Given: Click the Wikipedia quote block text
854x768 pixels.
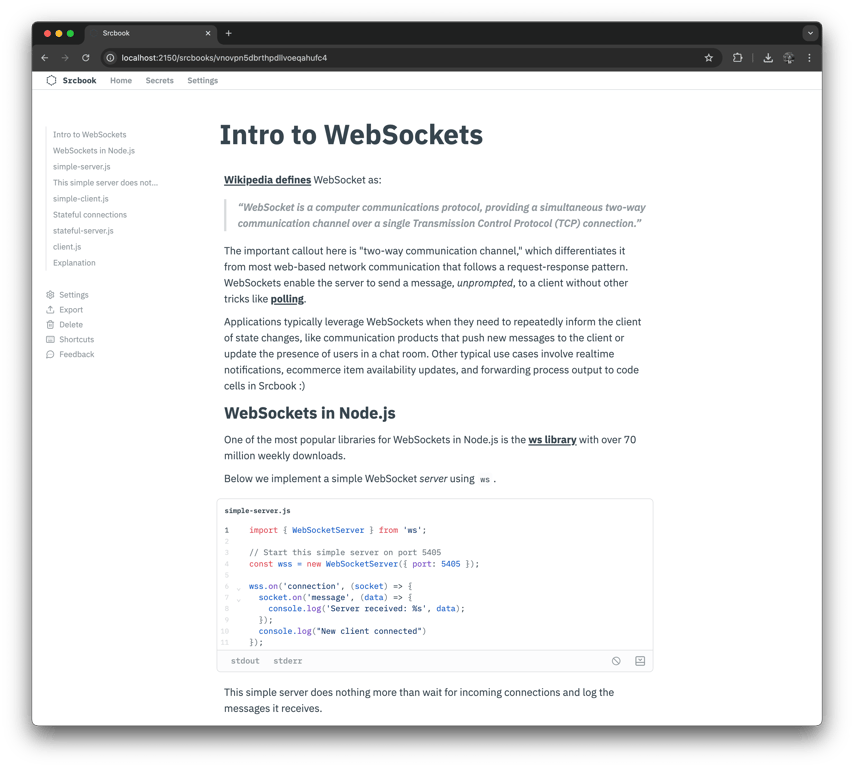Looking at the screenshot, I should [441, 215].
